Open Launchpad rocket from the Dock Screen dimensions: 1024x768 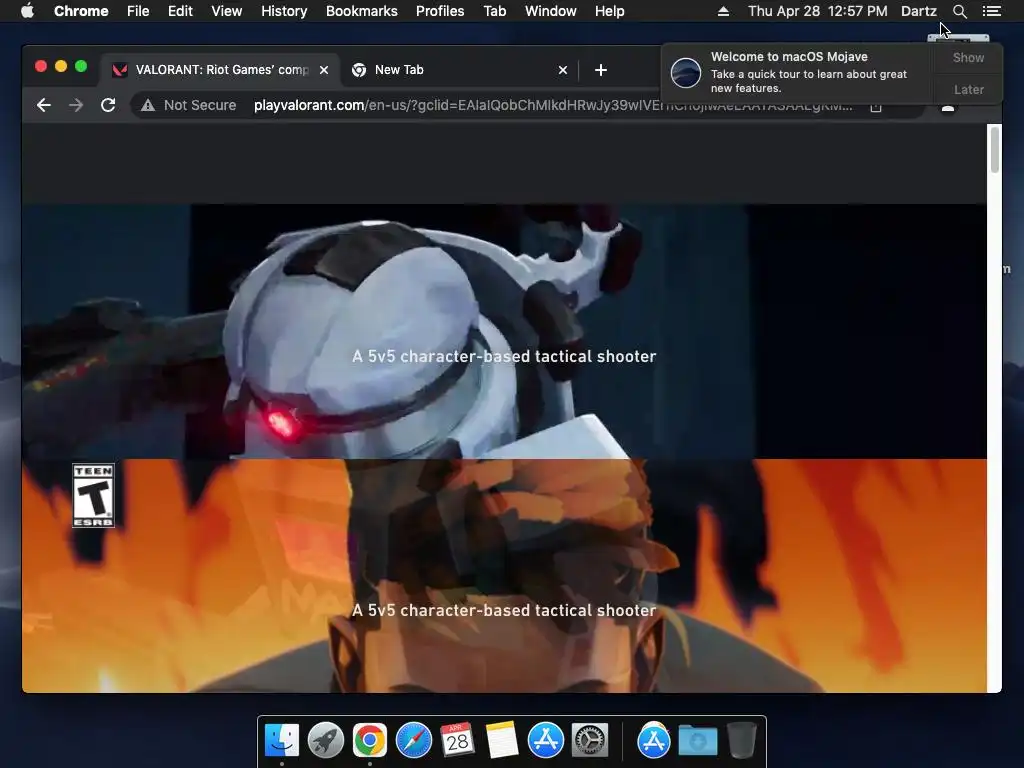click(x=326, y=740)
